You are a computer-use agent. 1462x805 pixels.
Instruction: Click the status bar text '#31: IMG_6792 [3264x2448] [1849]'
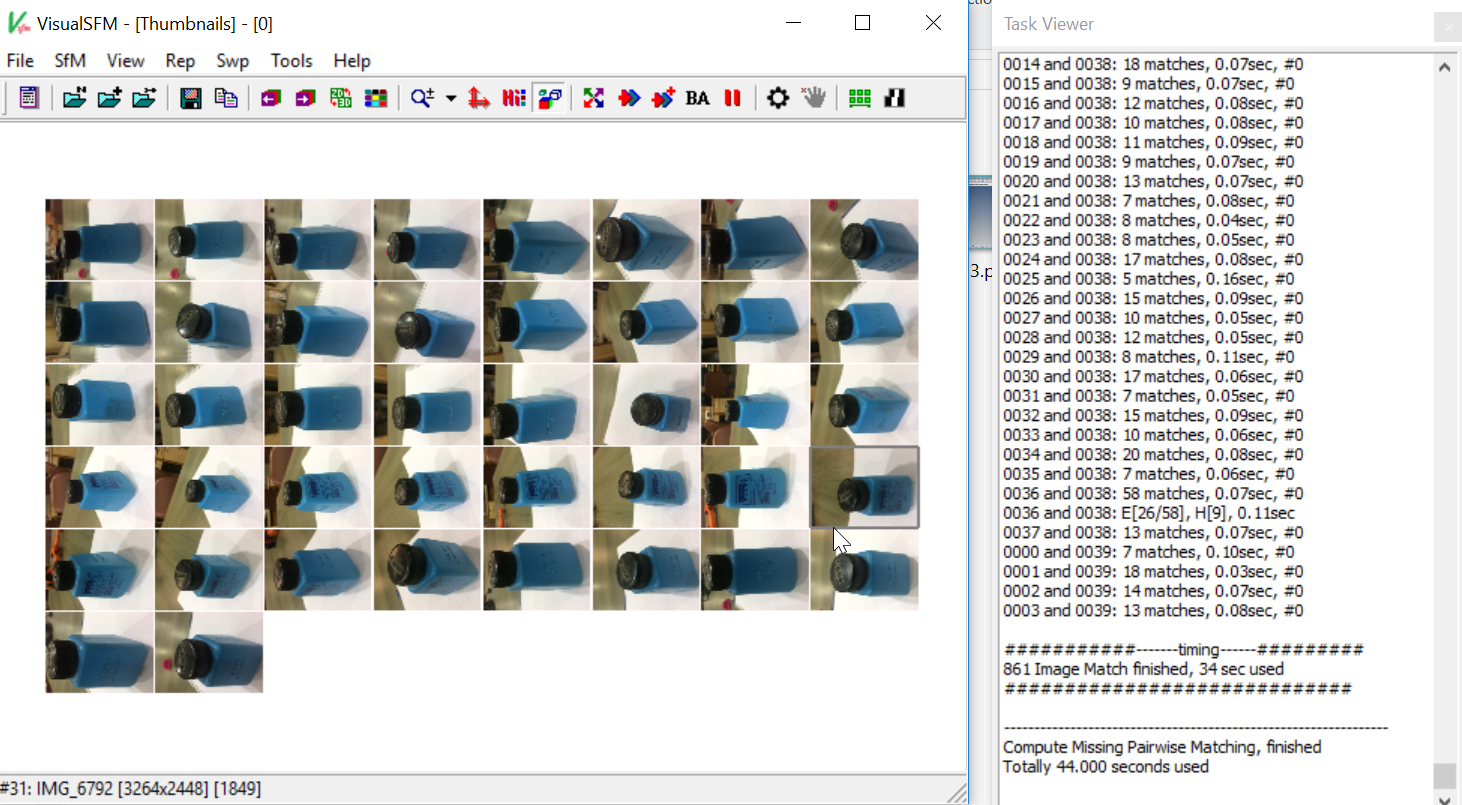[x=132, y=789]
